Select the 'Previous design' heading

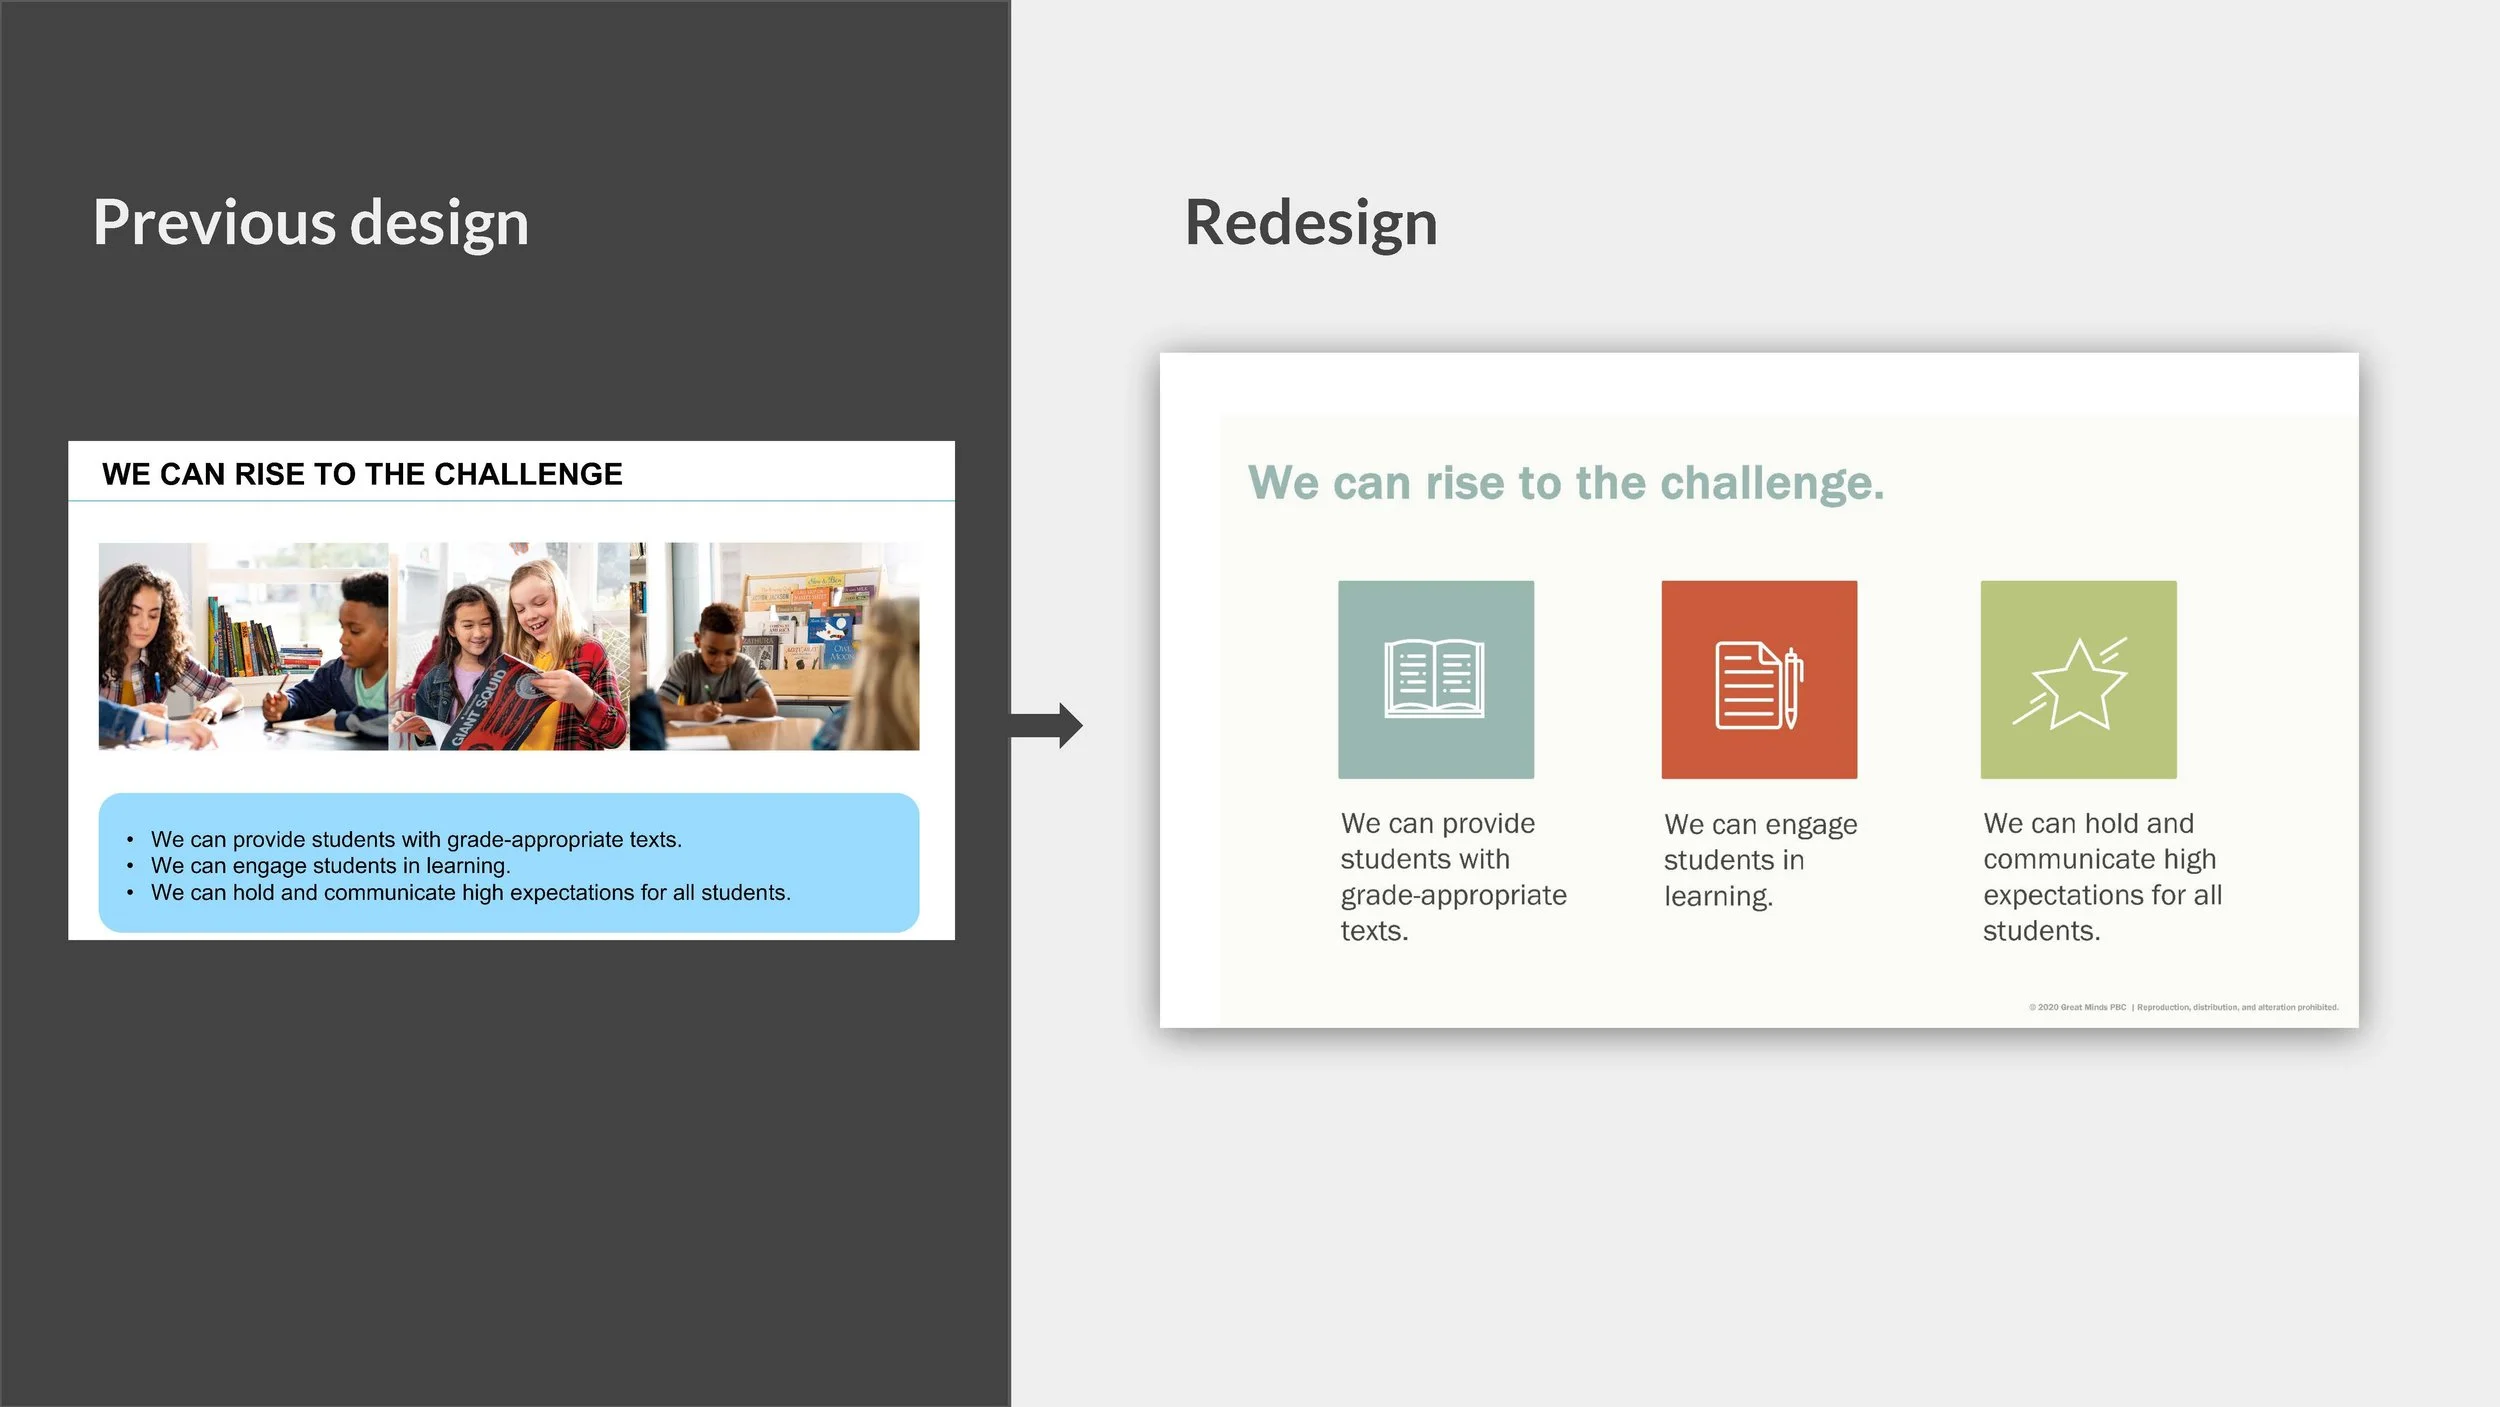(311, 223)
